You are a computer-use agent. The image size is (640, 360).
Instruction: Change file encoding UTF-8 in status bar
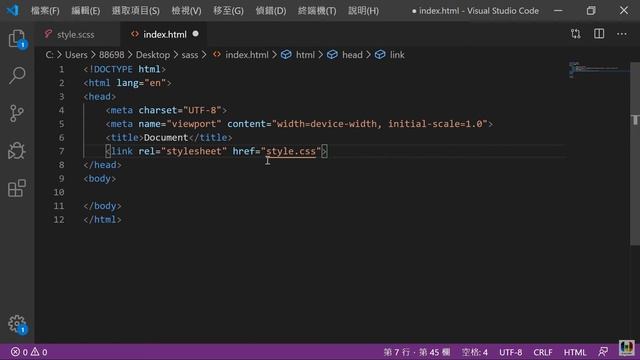click(510, 351)
